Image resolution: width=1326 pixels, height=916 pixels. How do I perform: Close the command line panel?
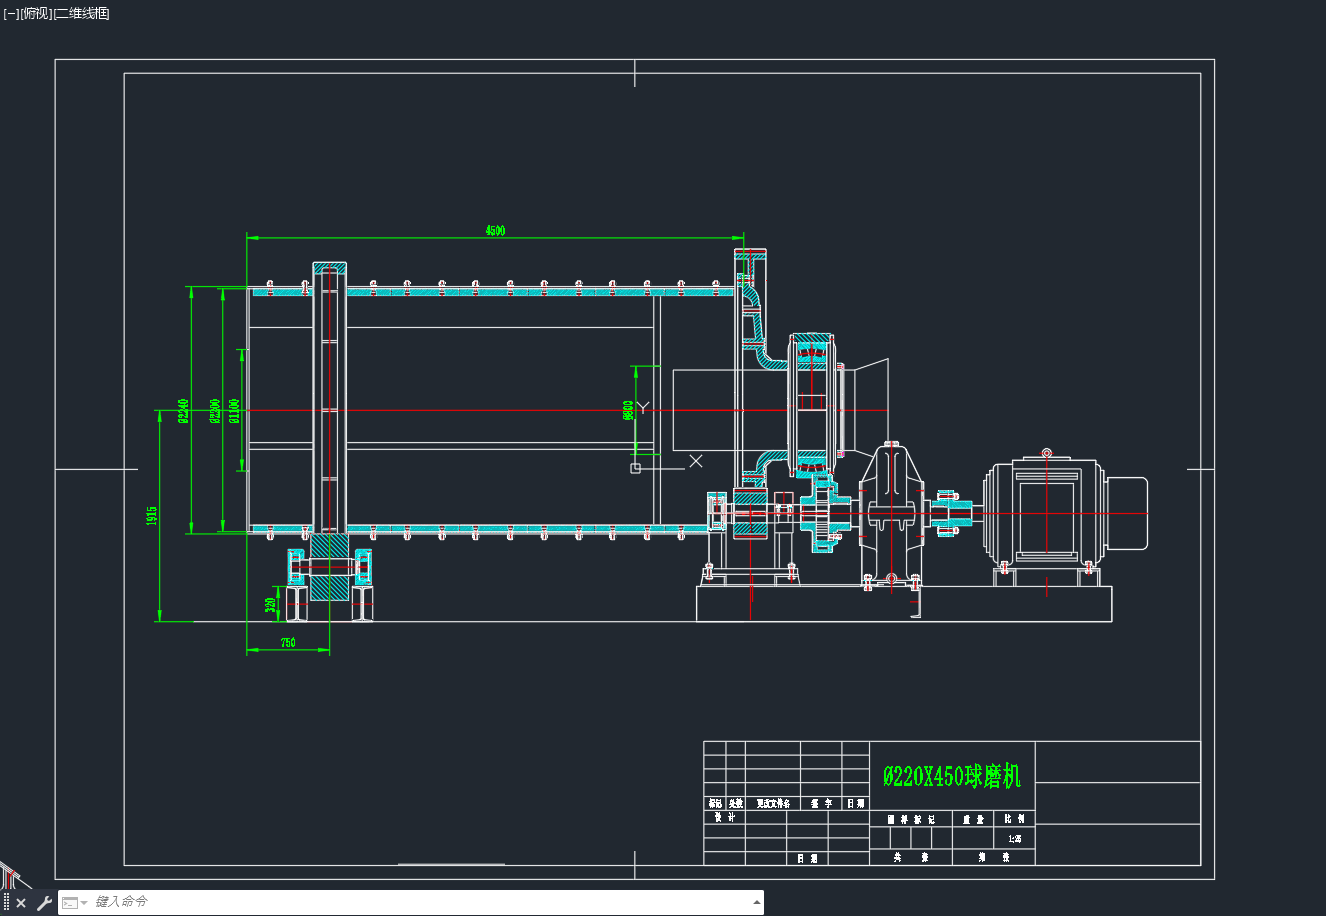[x=21, y=903]
